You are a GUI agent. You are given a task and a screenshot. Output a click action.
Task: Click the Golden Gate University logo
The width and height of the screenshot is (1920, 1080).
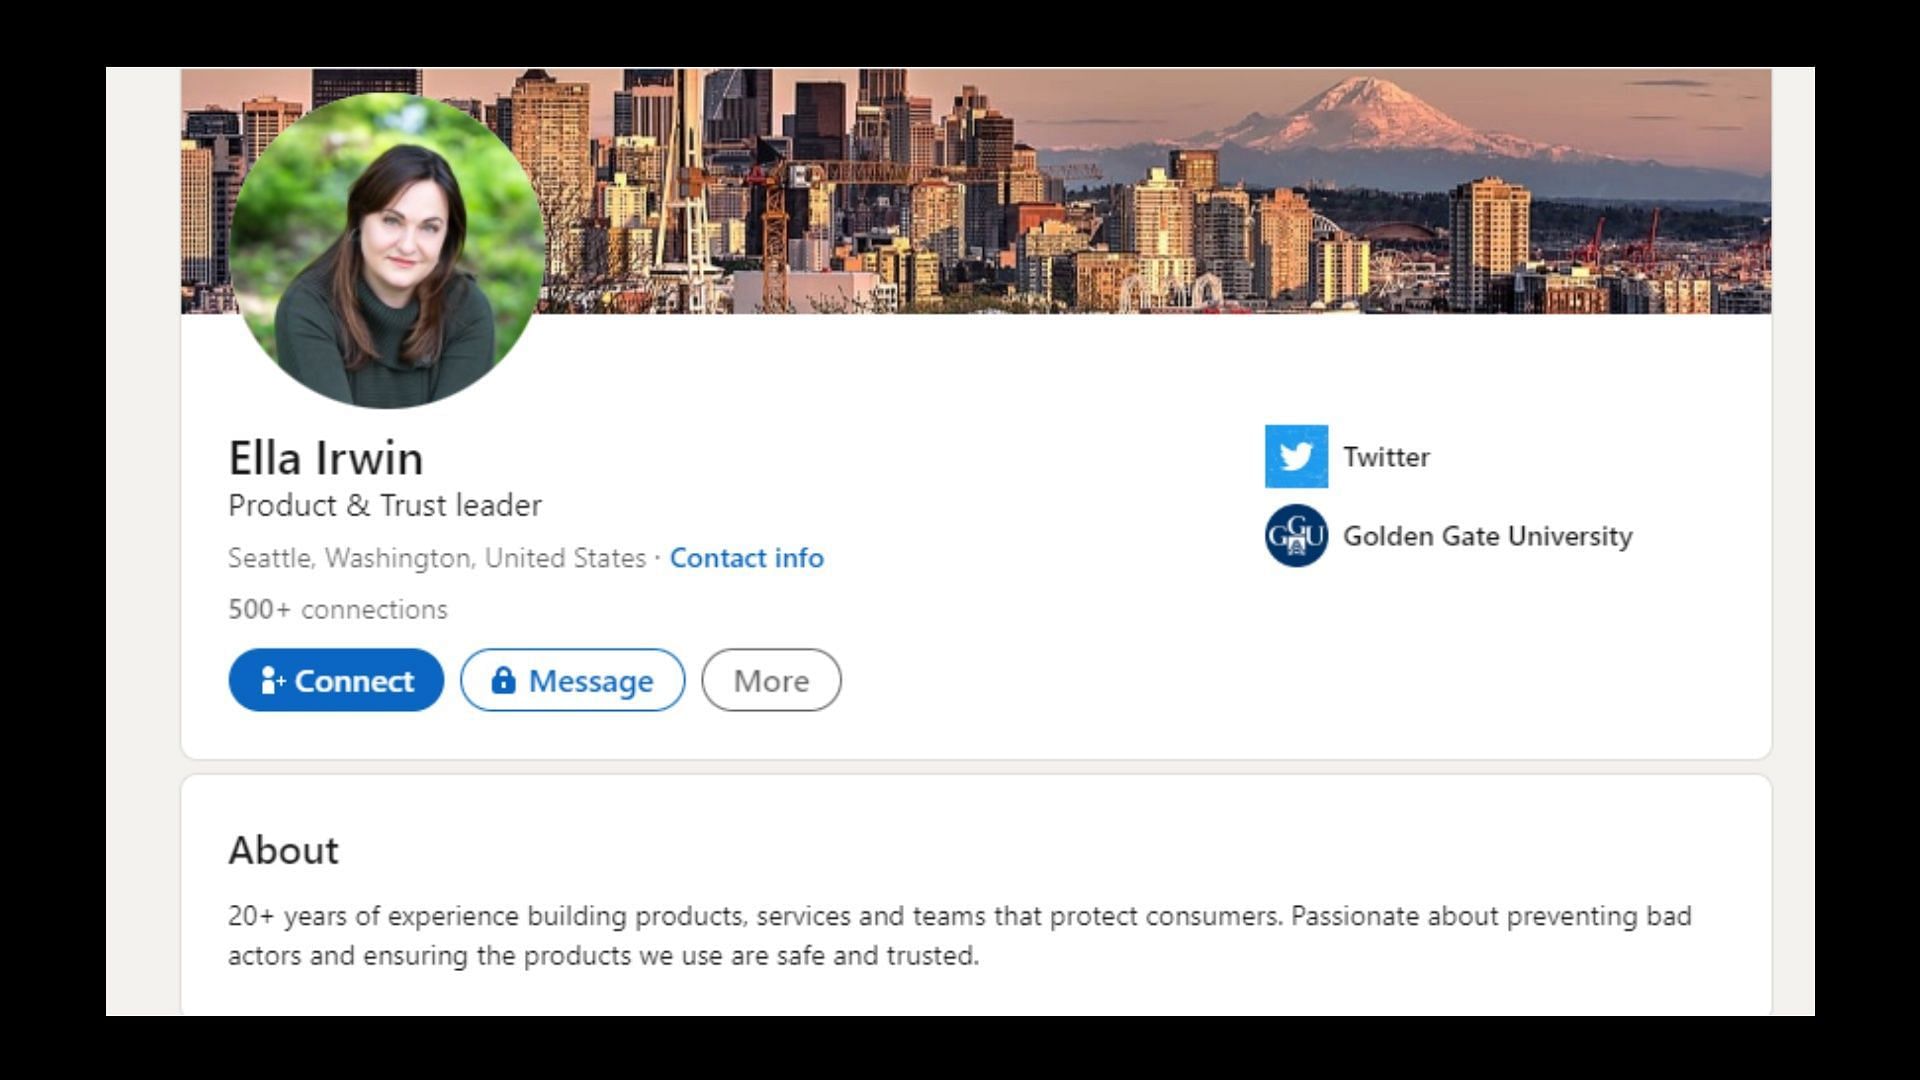[1296, 535]
